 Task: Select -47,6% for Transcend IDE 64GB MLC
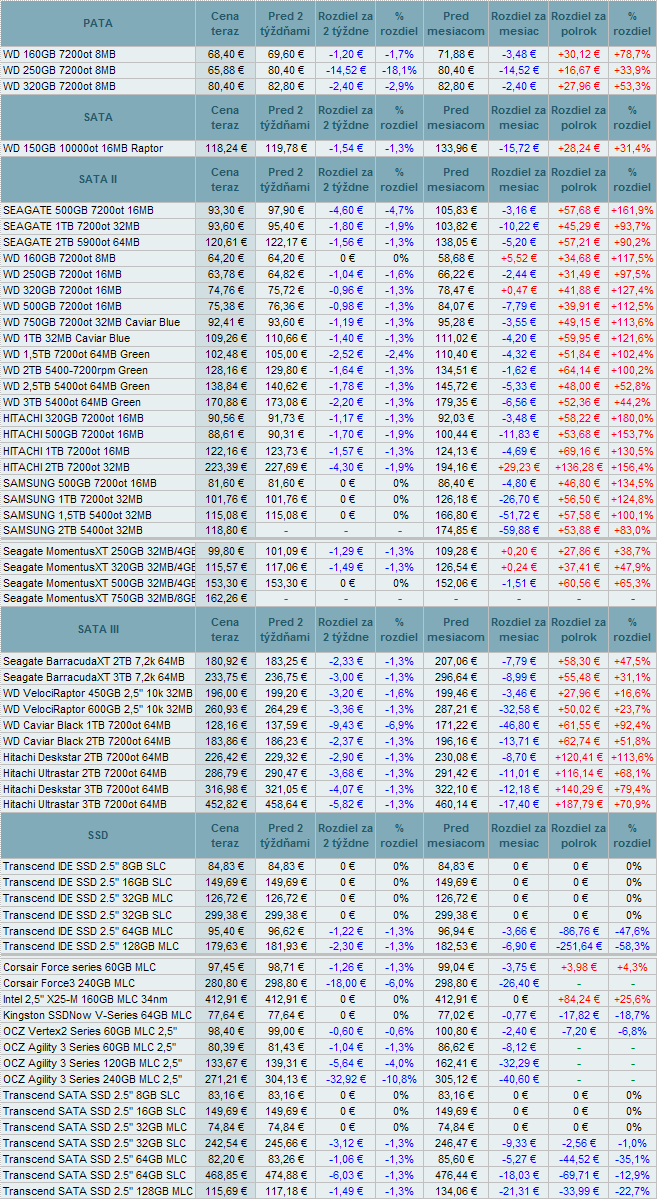[633, 931]
